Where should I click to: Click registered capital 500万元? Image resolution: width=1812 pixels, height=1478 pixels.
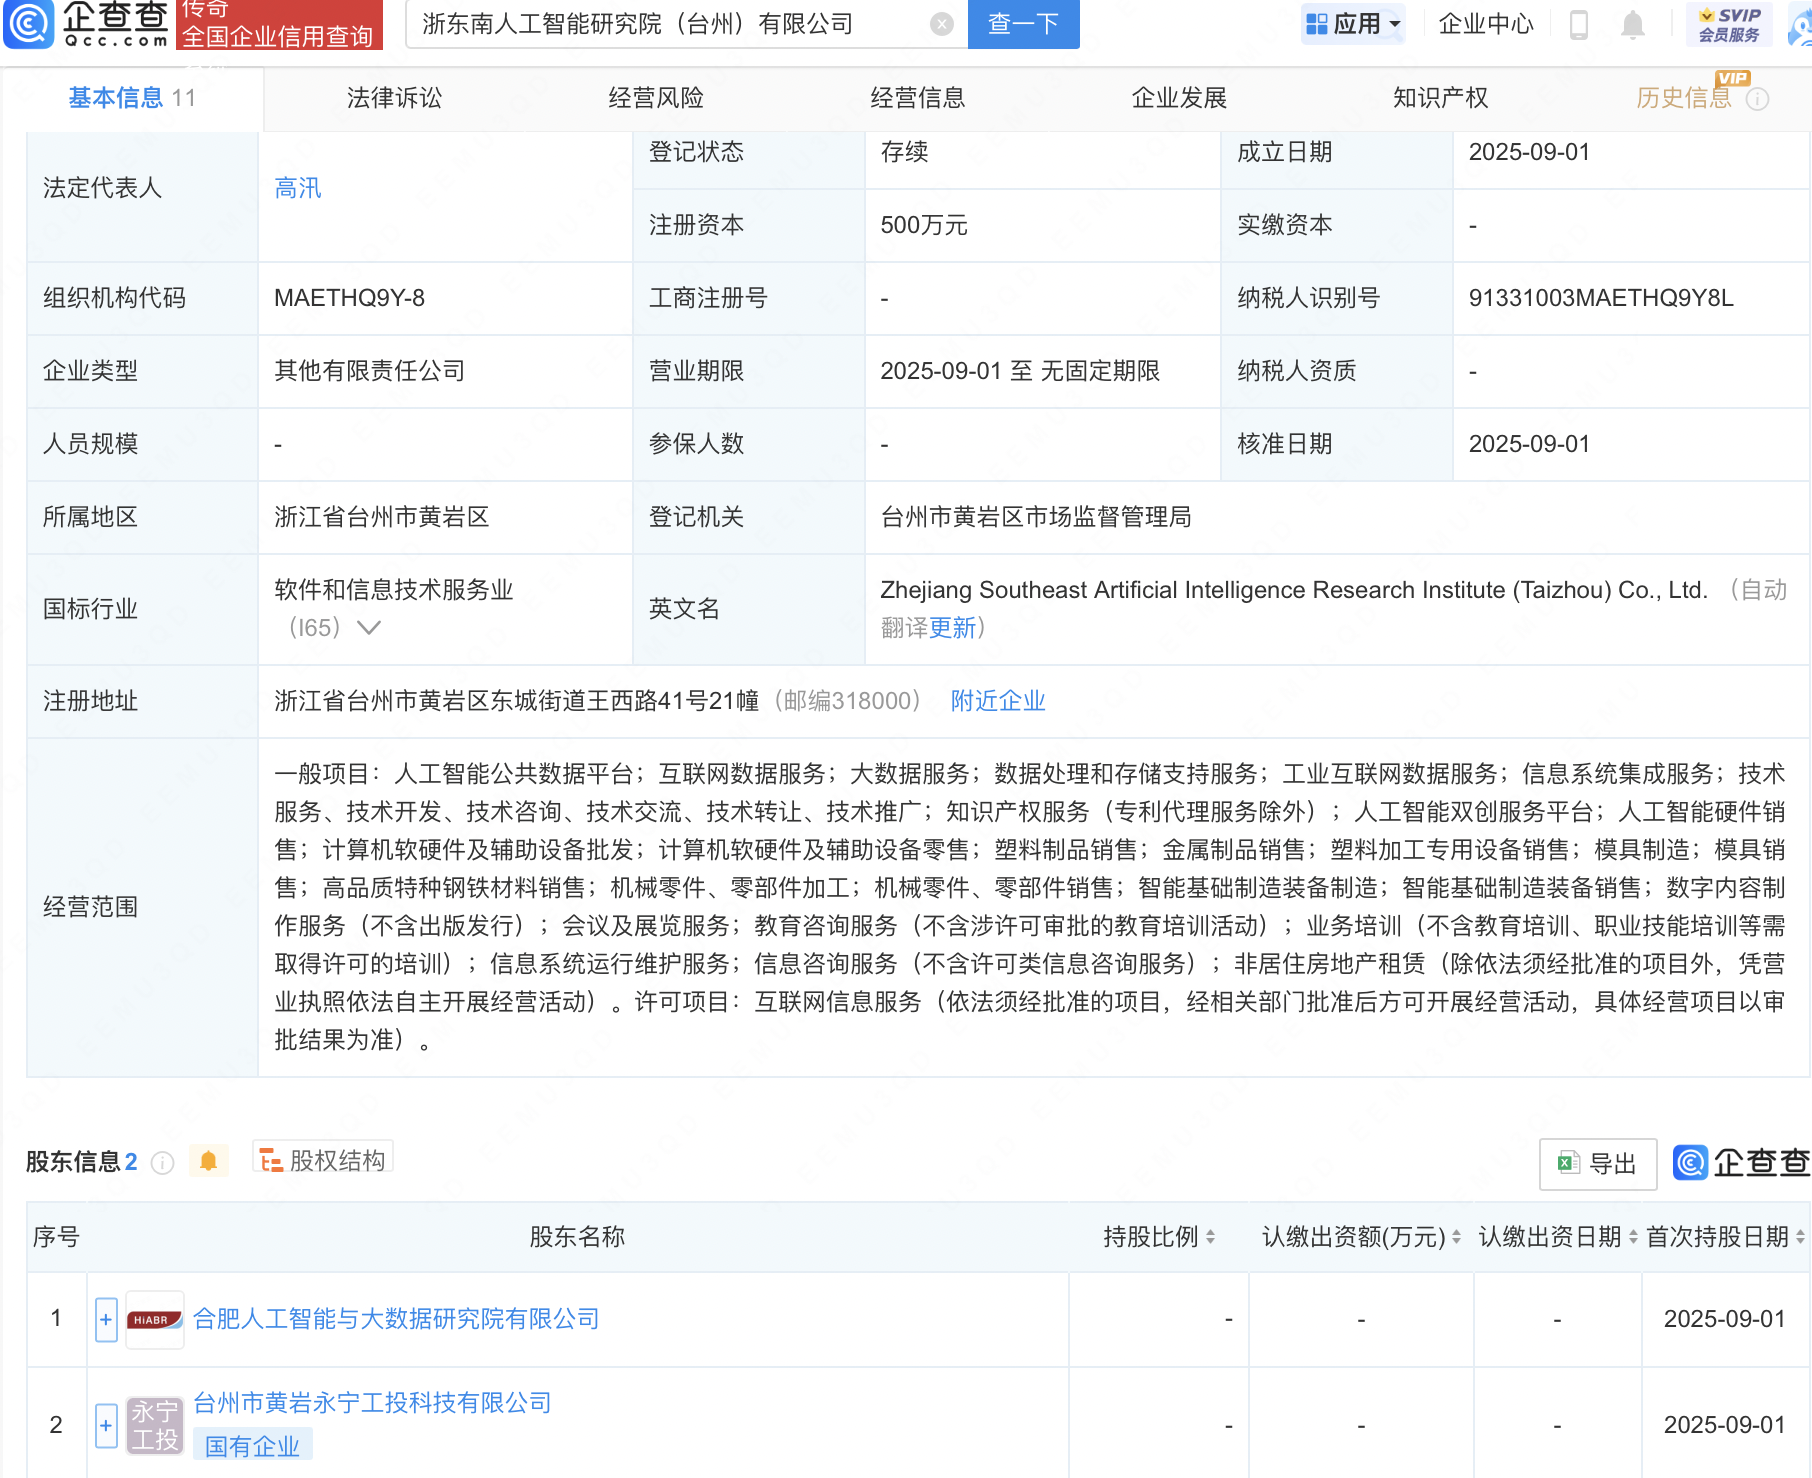[924, 225]
